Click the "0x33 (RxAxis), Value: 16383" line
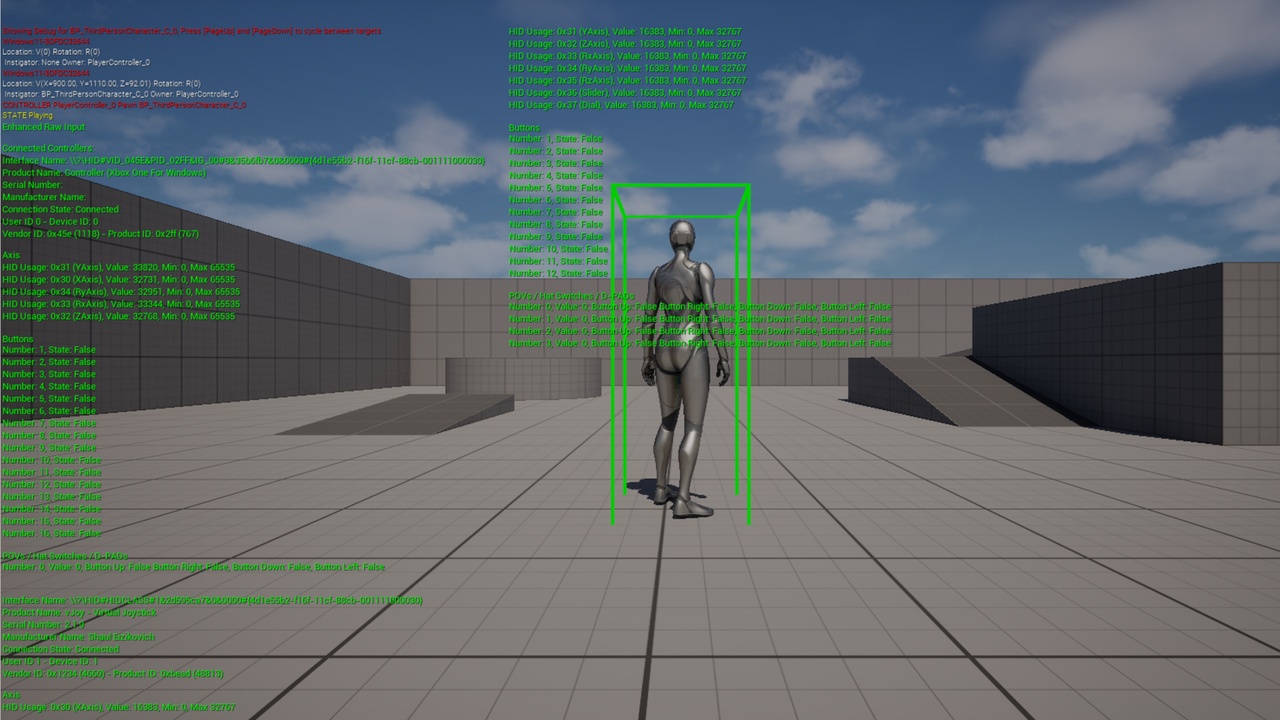 coord(627,56)
